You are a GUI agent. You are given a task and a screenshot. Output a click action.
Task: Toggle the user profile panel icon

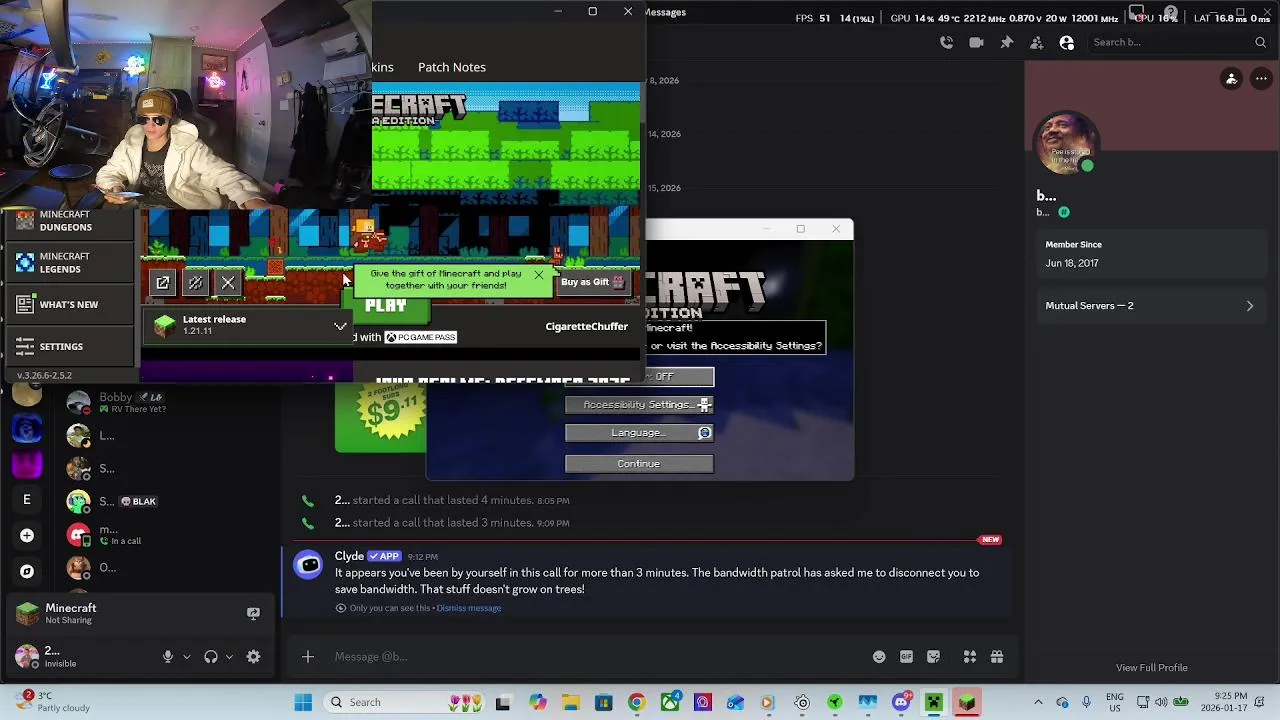[x=1066, y=42]
